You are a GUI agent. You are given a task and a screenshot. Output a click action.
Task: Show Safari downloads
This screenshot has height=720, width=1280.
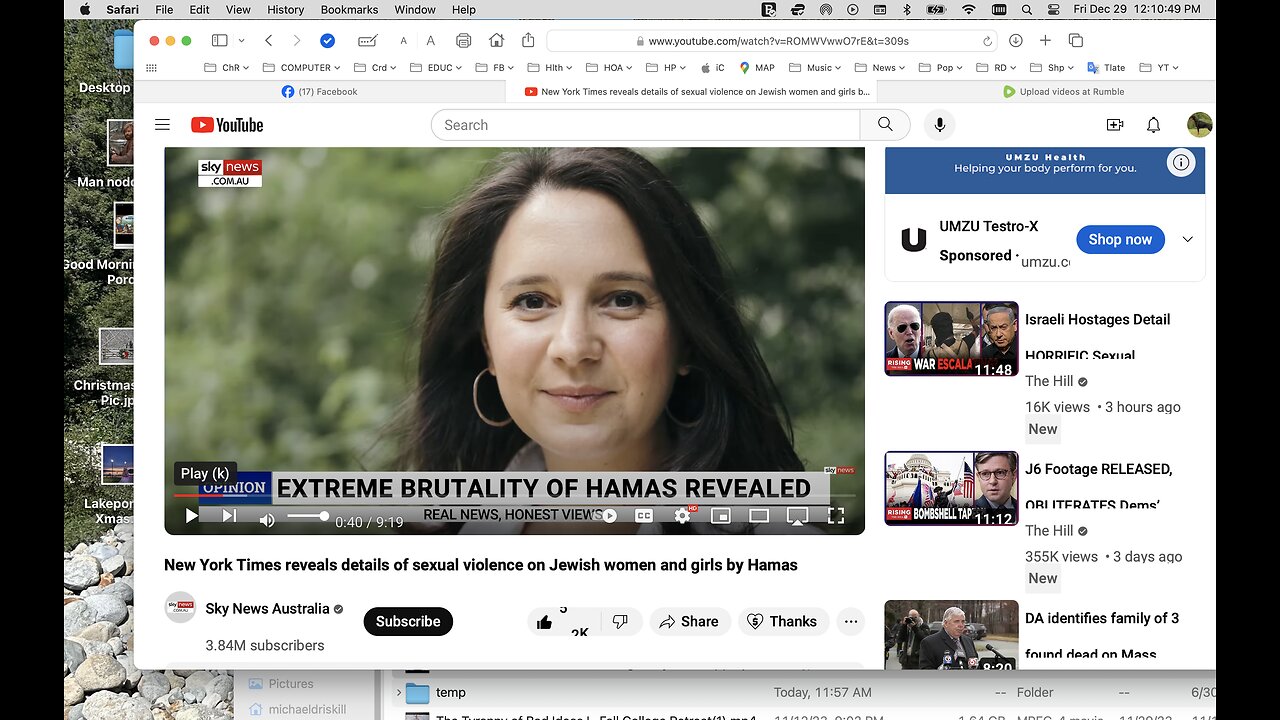[1015, 41]
